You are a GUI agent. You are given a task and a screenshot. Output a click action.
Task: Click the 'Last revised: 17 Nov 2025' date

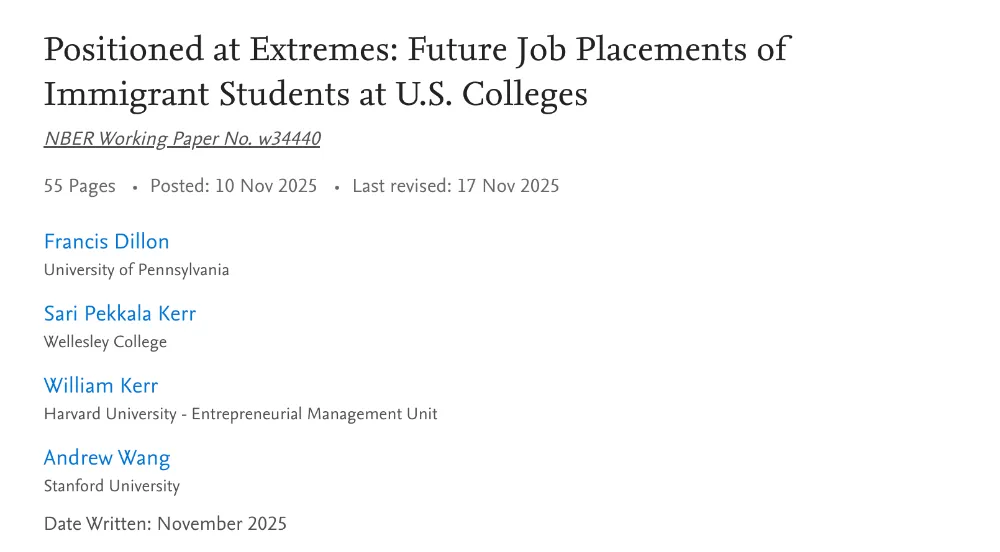tap(455, 186)
